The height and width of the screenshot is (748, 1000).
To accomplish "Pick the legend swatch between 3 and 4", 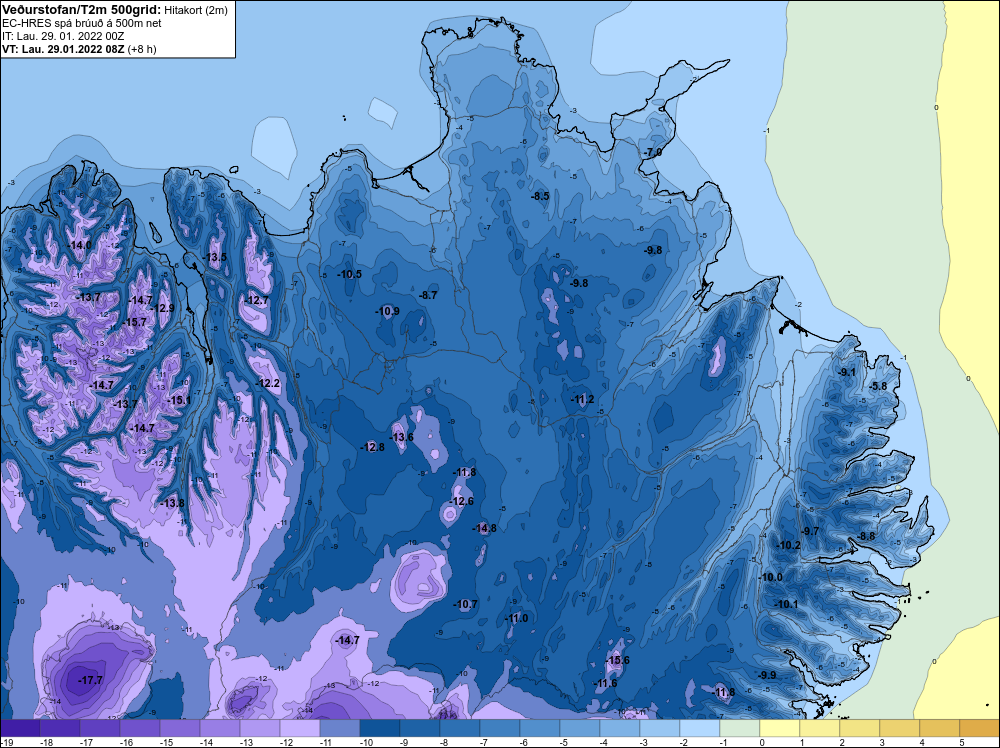I will click(899, 728).
